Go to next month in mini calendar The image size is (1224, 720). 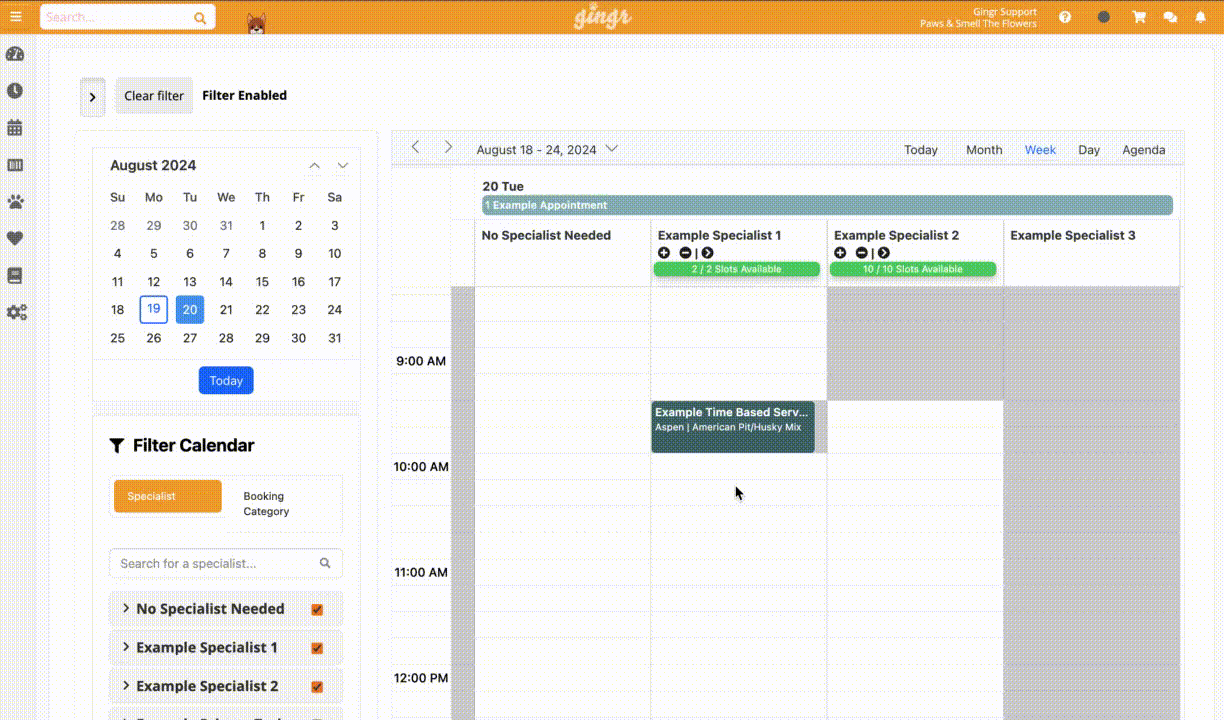pos(343,166)
